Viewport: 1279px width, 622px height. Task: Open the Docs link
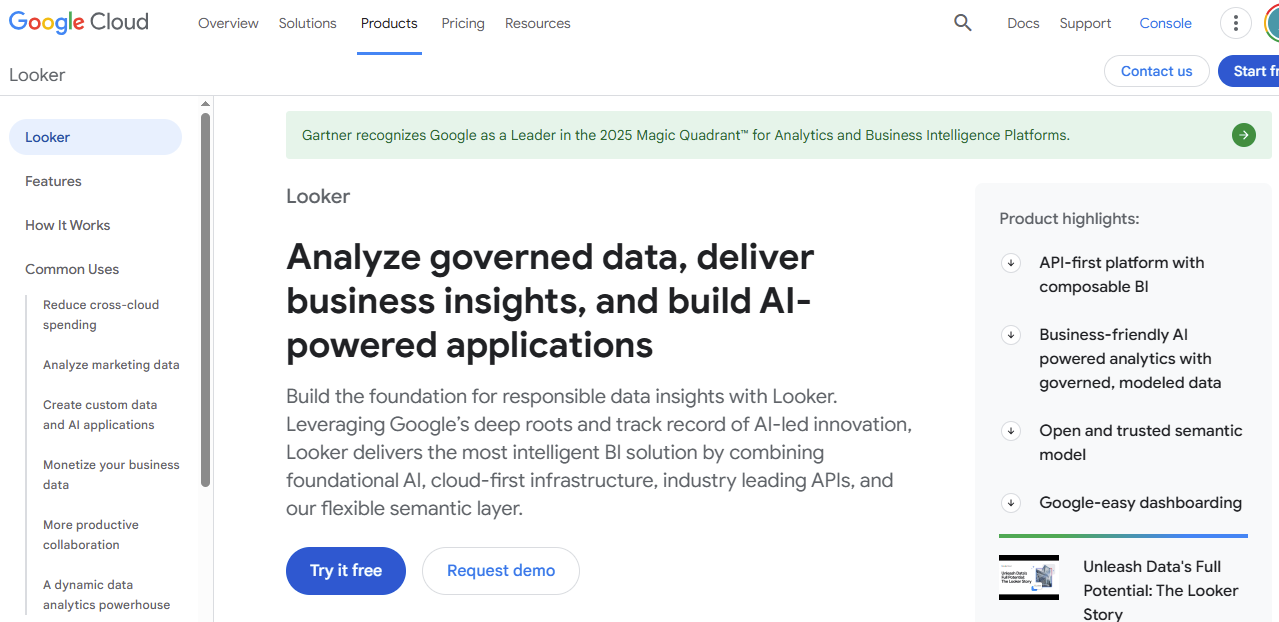[x=1023, y=23]
